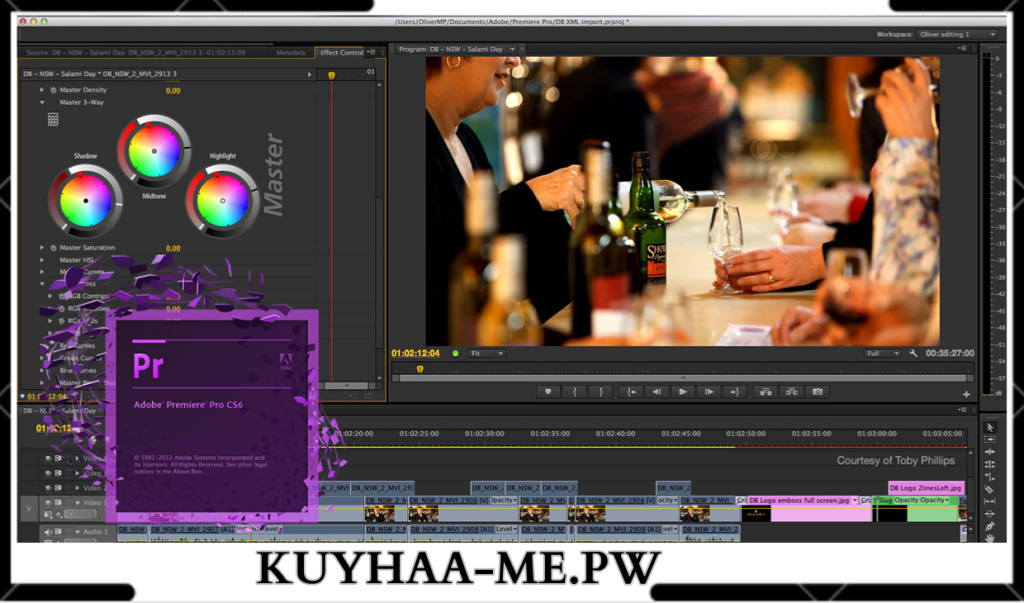1024x603 pixels.
Task: Open the Fit zoom level dropdown
Action: click(x=487, y=353)
